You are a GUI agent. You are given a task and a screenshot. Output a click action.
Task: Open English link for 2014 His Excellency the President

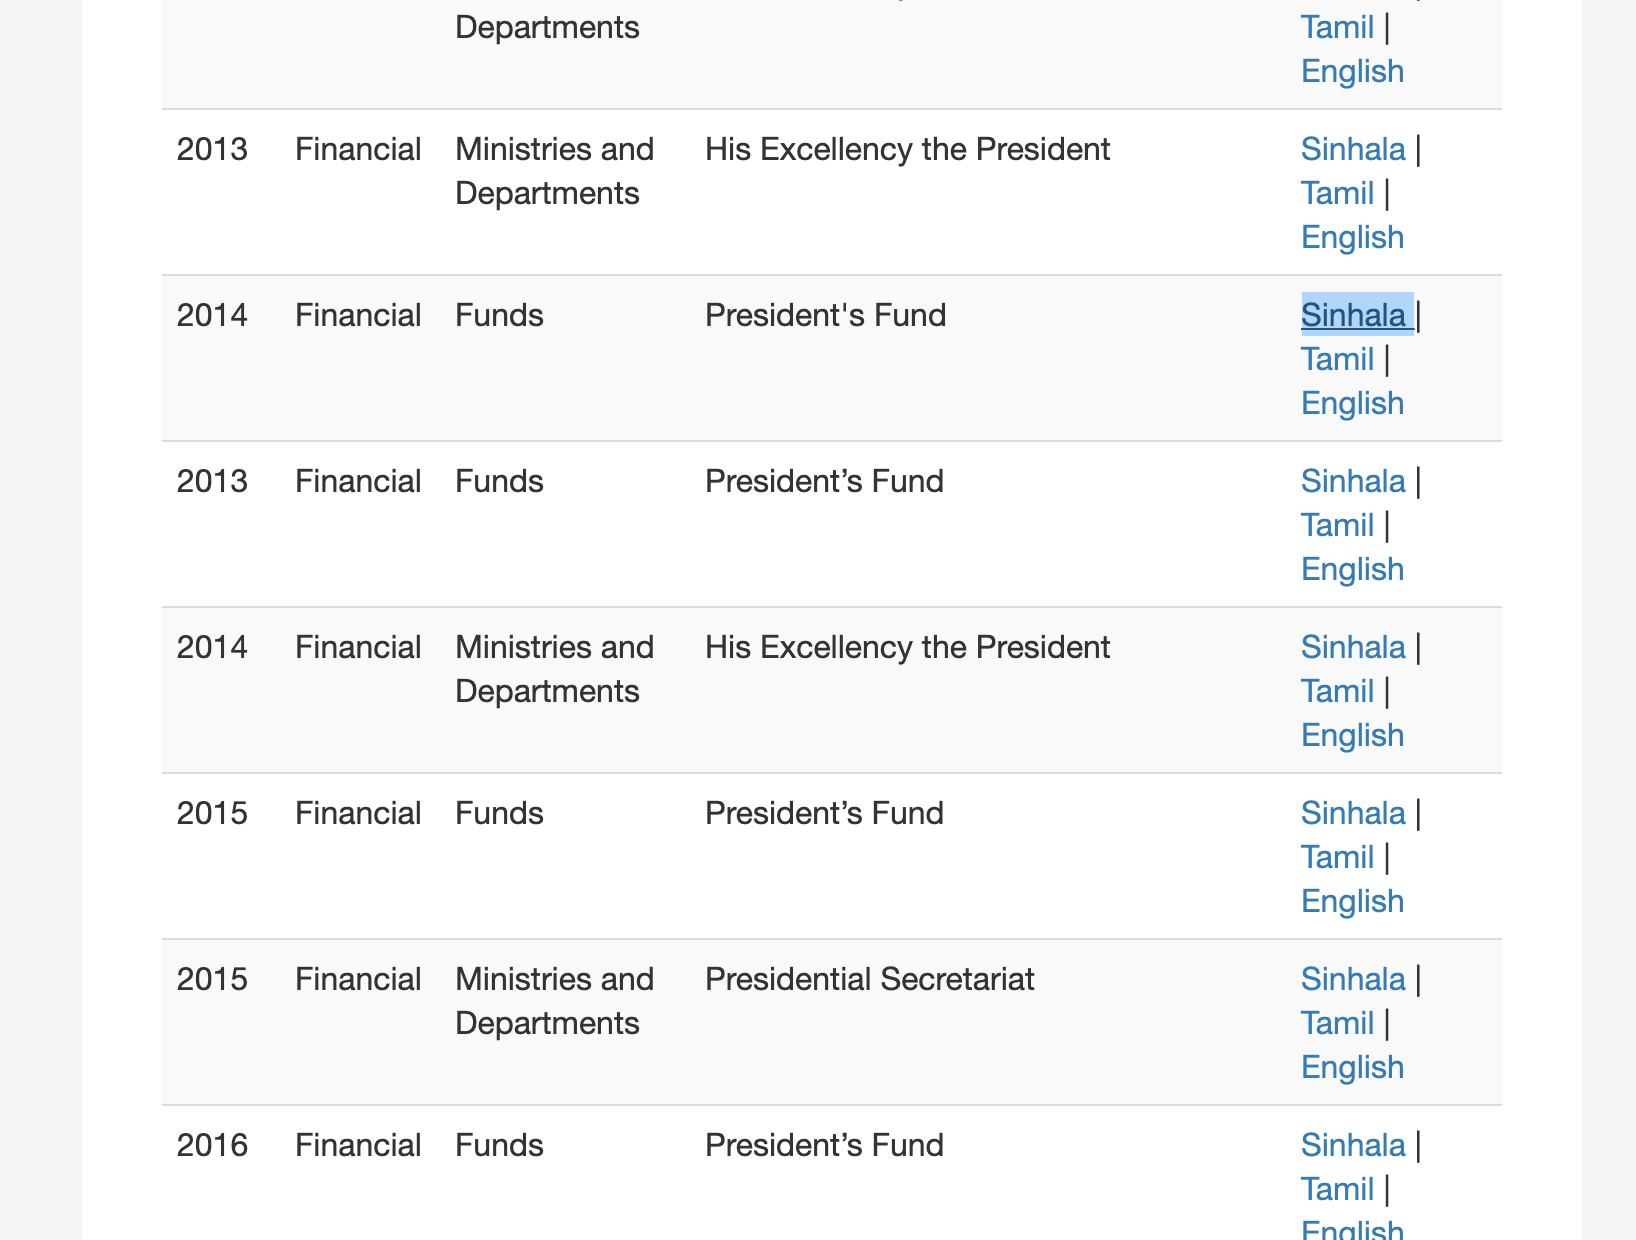1352,735
